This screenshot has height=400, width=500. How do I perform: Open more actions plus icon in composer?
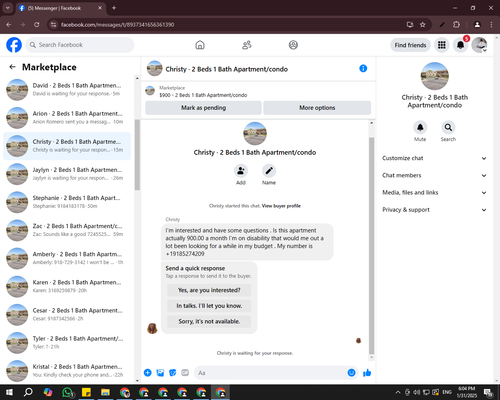click(x=148, y=373)
